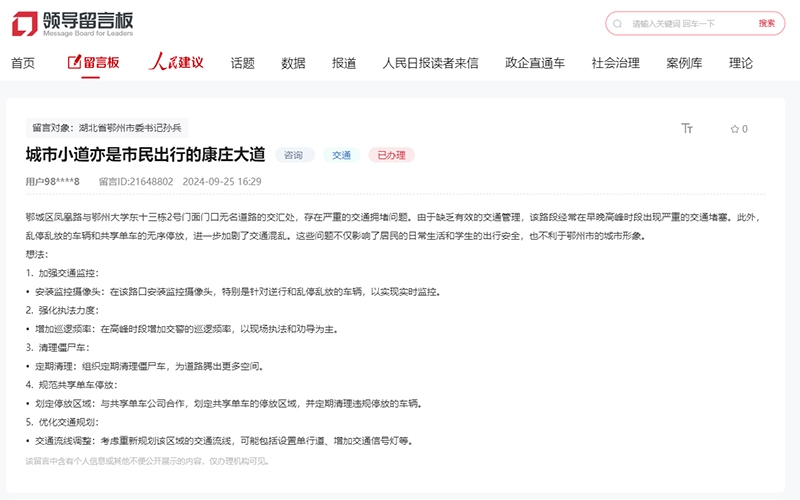Click the 咨询 tag
This screenshot has width=800, height=500.
pos(294,155)
